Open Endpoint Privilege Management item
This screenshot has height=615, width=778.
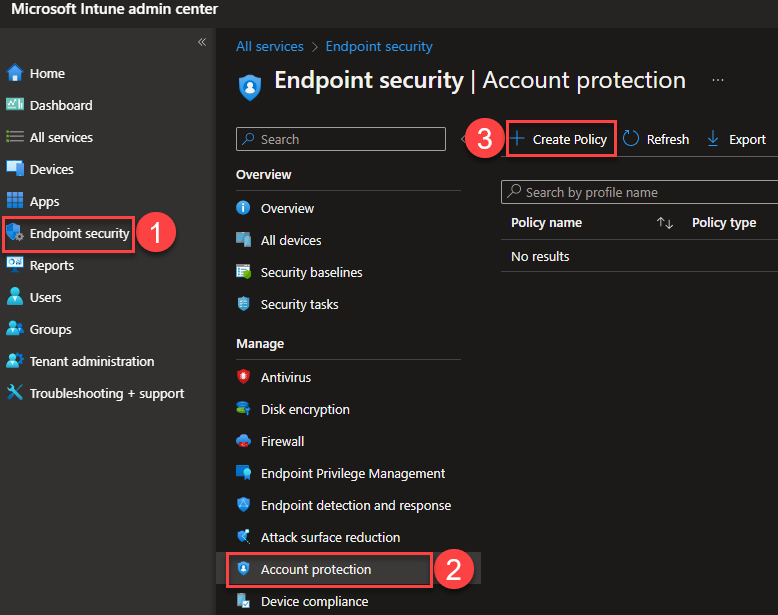[352, 473]
